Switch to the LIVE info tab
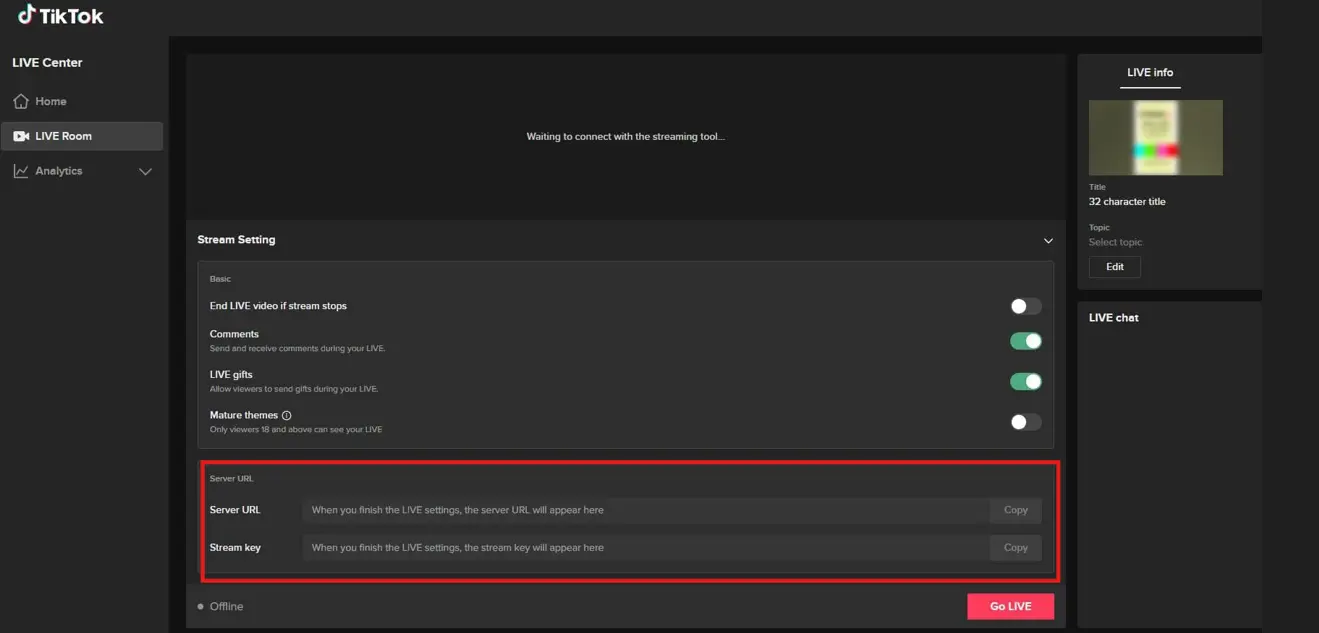Screen dimensions: 1319x633 [1150, 72]
